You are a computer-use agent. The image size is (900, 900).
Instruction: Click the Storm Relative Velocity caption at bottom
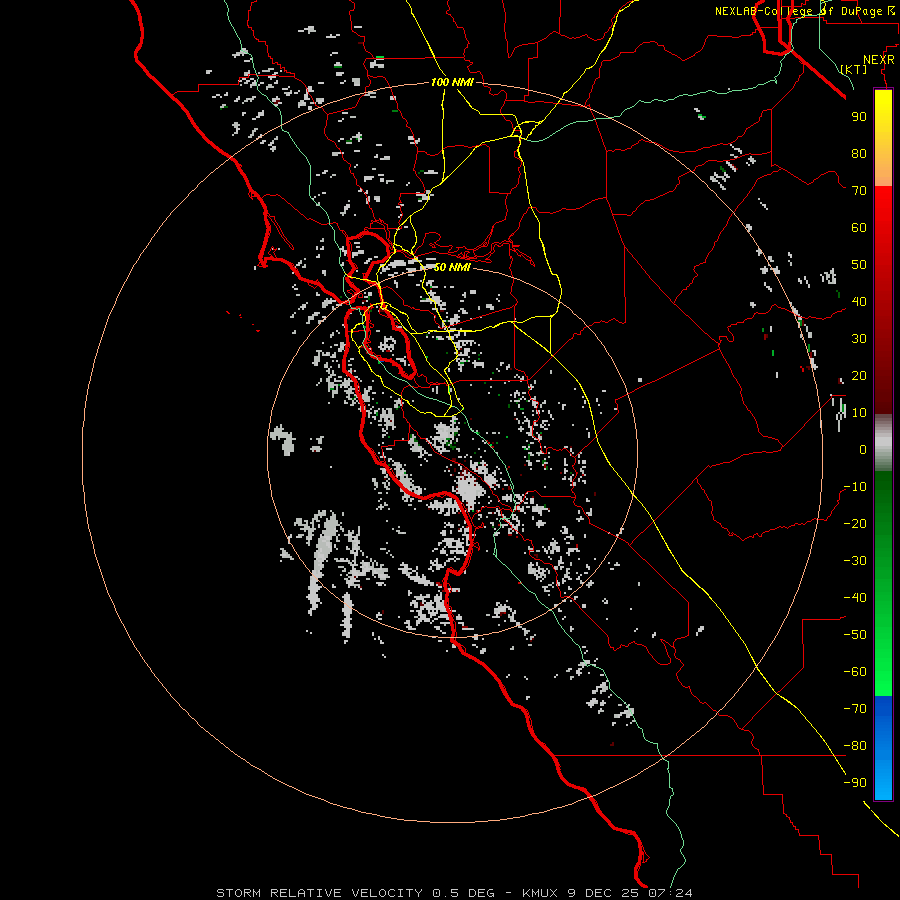454,893
